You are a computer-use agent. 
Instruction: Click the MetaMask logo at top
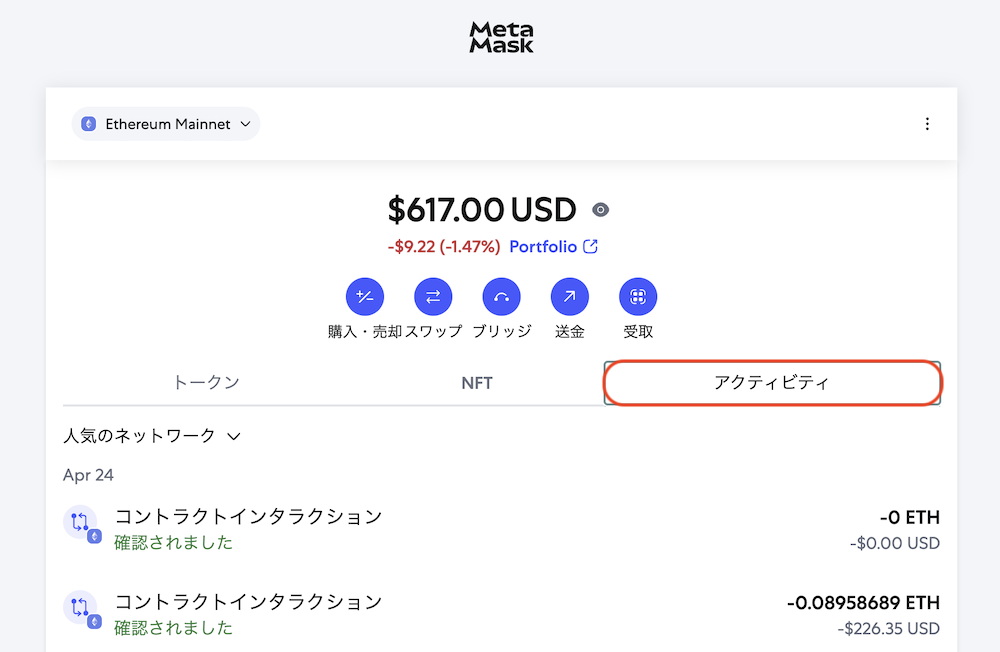coord(501,37)
